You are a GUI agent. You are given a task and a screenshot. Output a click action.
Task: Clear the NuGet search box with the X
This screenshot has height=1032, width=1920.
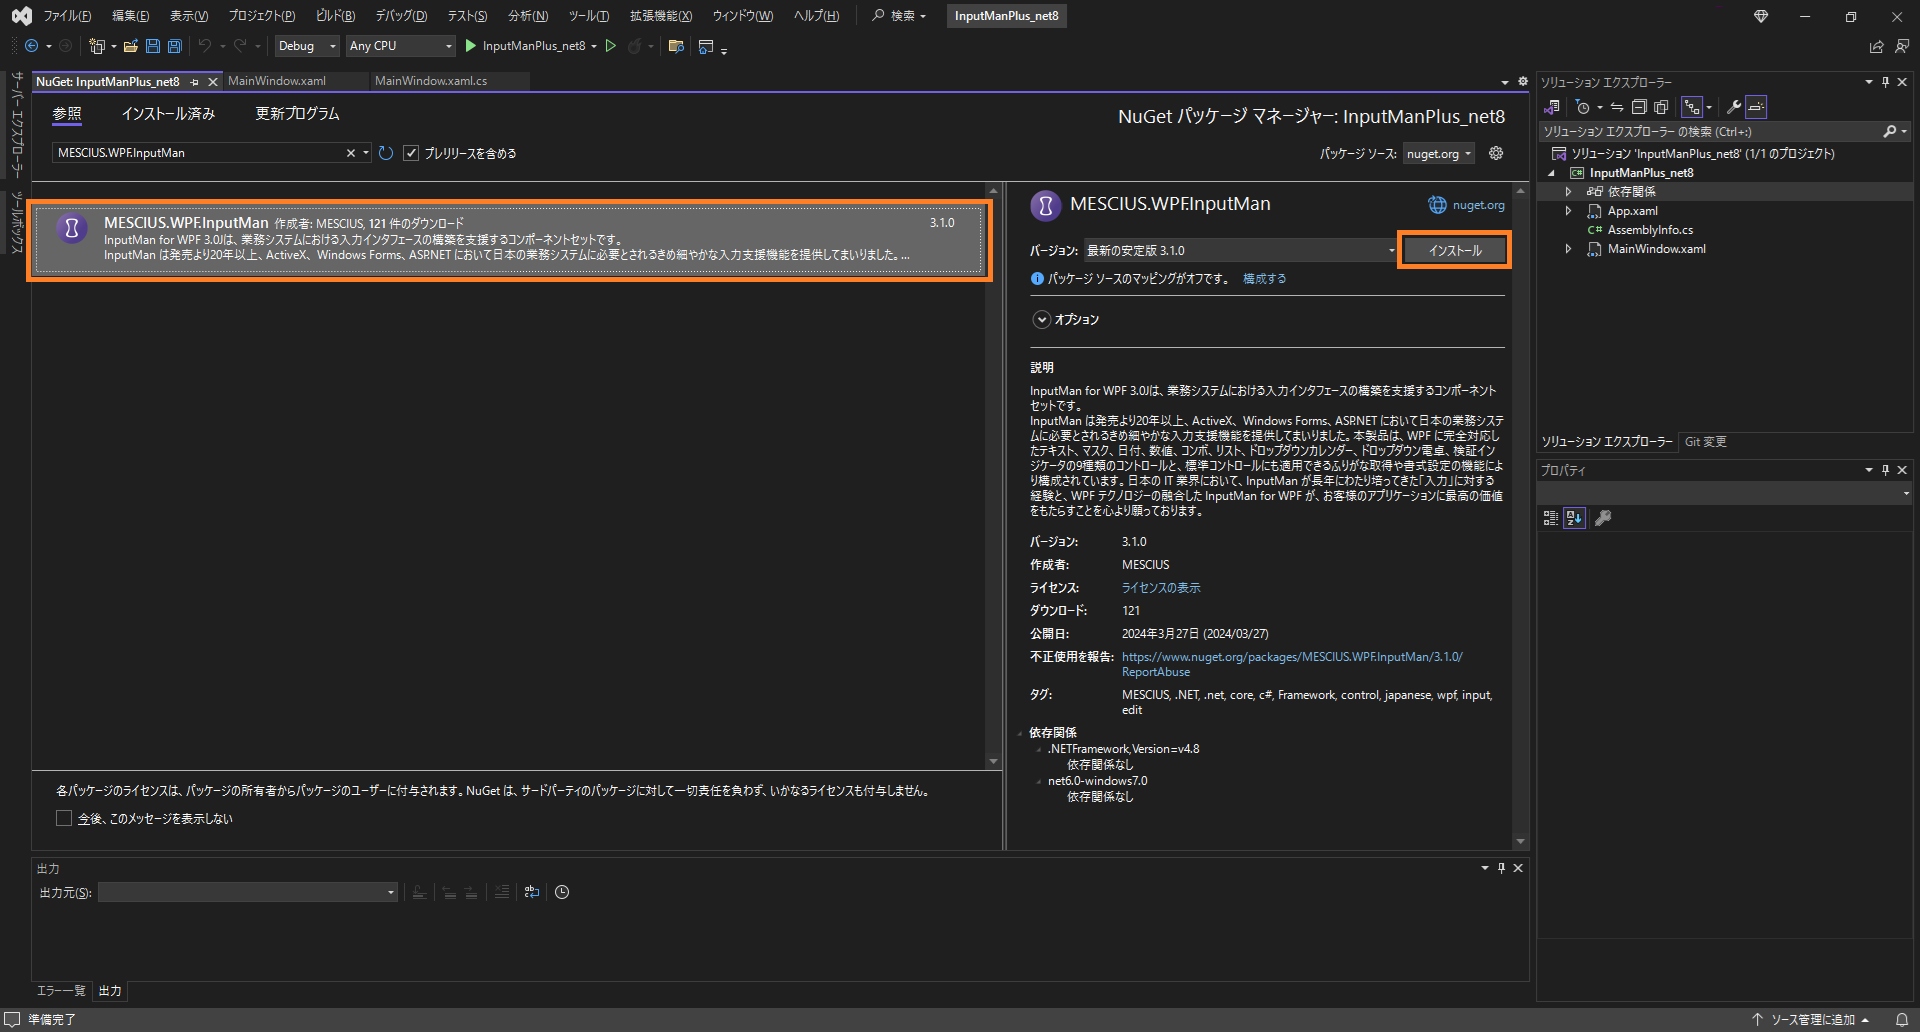pyautogui.click(x=351, y=153)
